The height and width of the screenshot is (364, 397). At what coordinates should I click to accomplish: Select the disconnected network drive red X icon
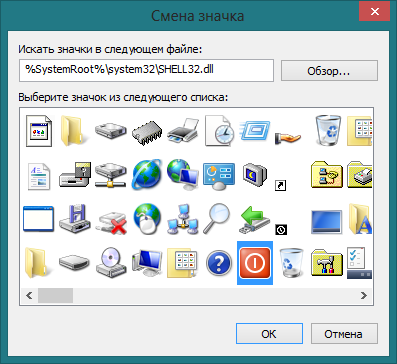pos(112,223)
